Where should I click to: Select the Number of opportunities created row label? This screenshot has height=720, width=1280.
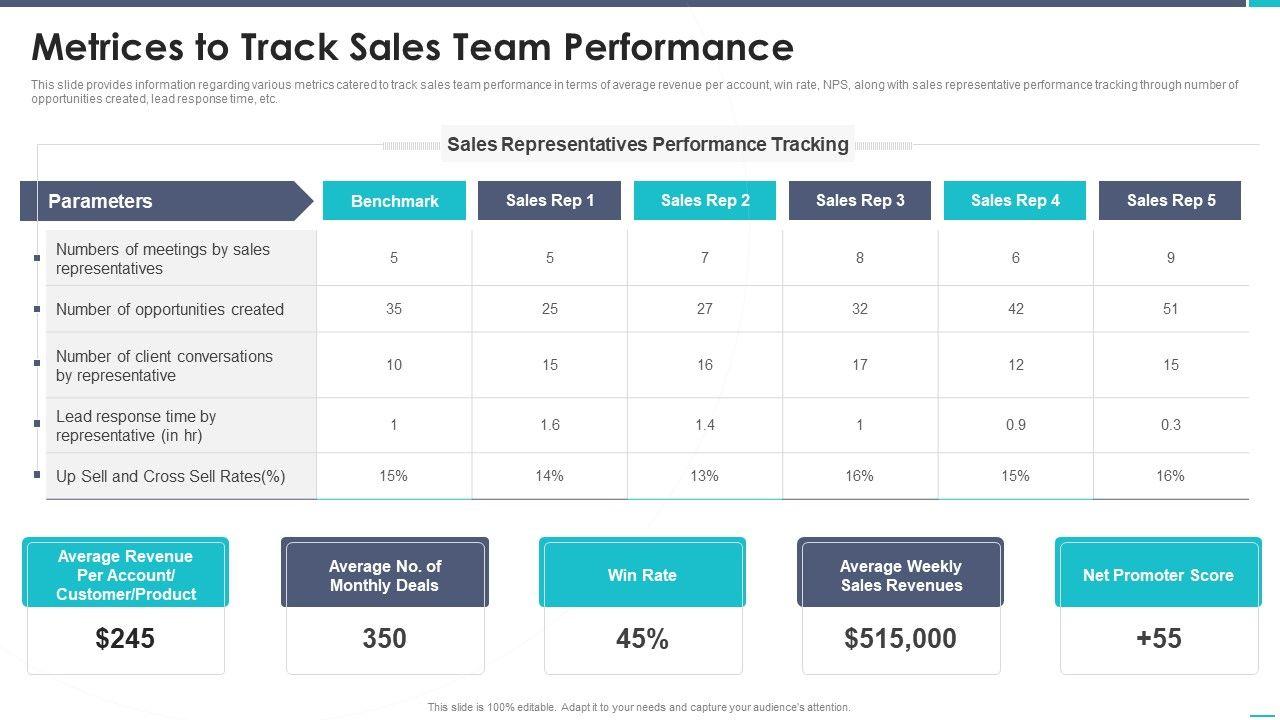click(170, 309)
